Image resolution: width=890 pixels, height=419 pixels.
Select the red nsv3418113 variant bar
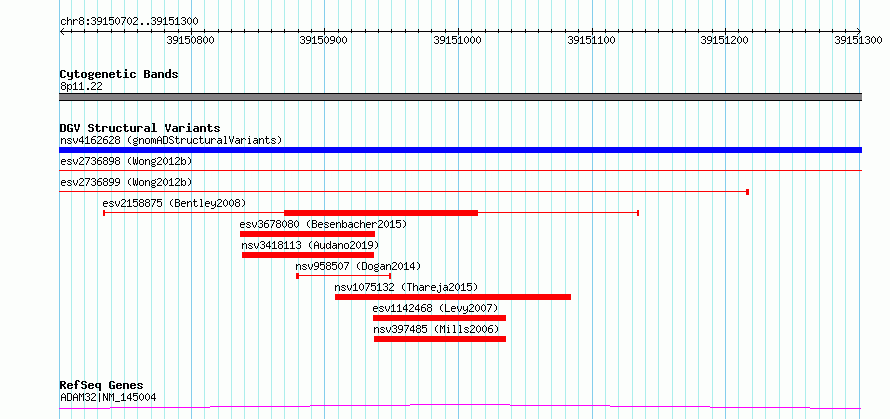308,255
